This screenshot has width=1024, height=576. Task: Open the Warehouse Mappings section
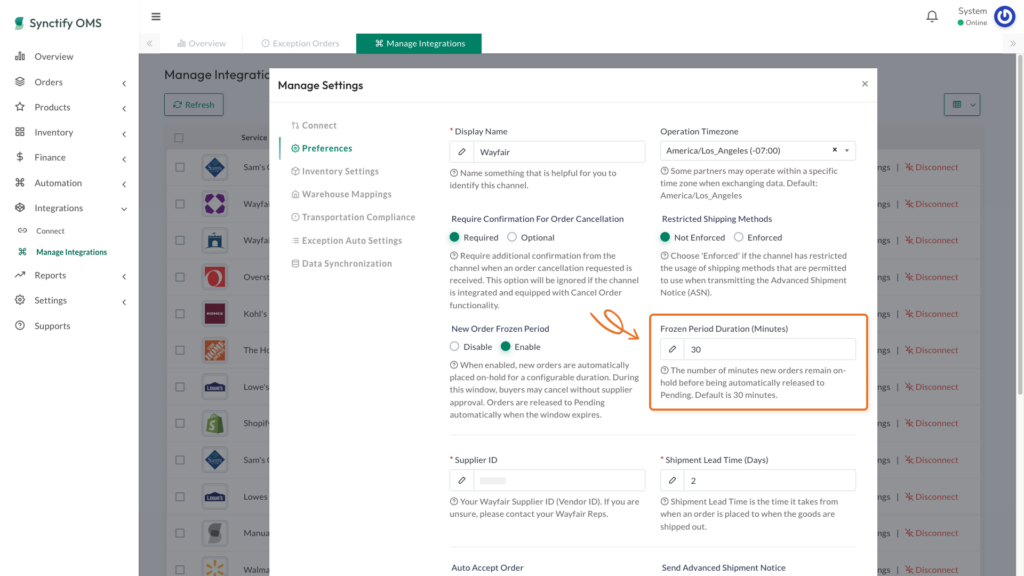point(342,194)
